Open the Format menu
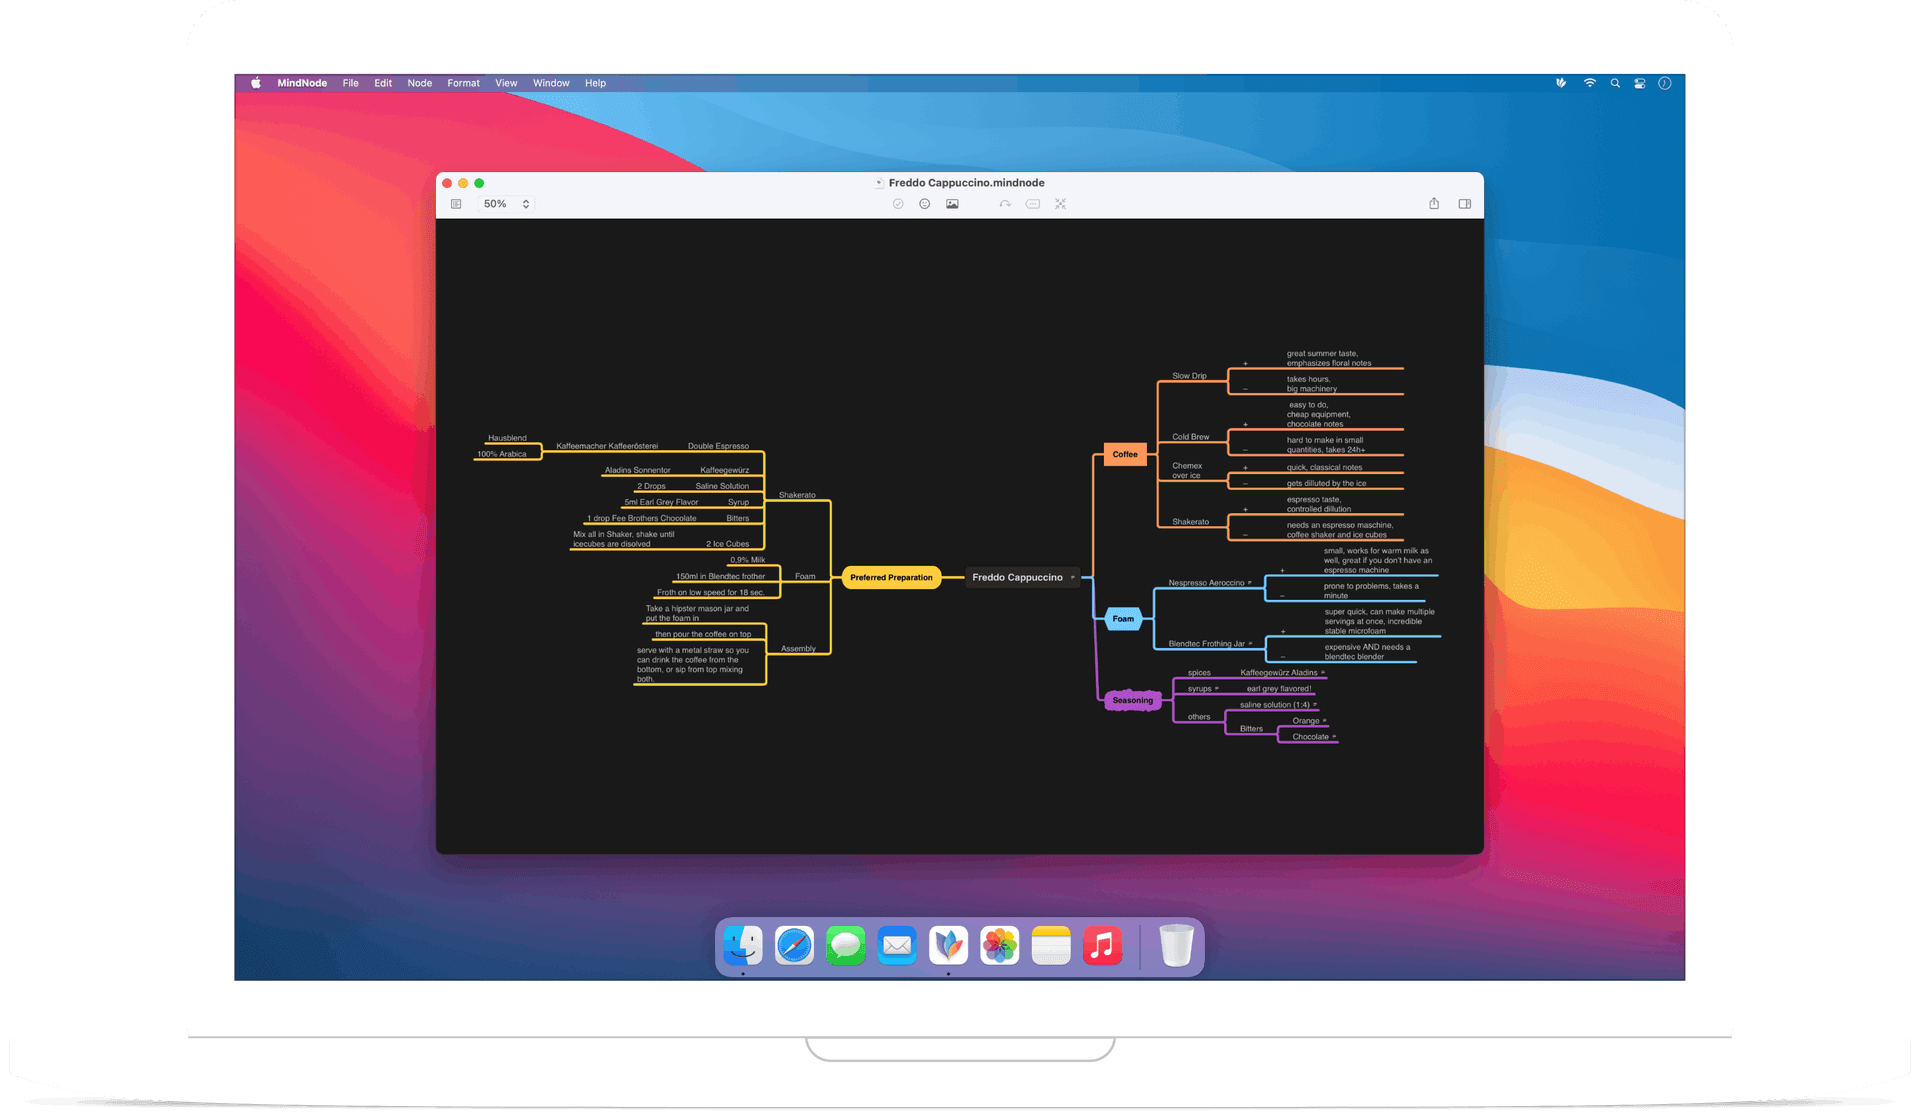The width and height of the screenshot is (1920, 1116). click(x=463, y=83)
